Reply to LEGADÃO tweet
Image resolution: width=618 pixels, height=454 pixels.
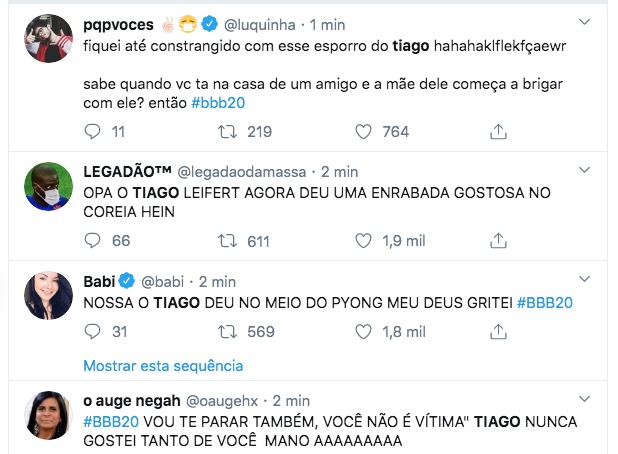[x=93, y=241]
